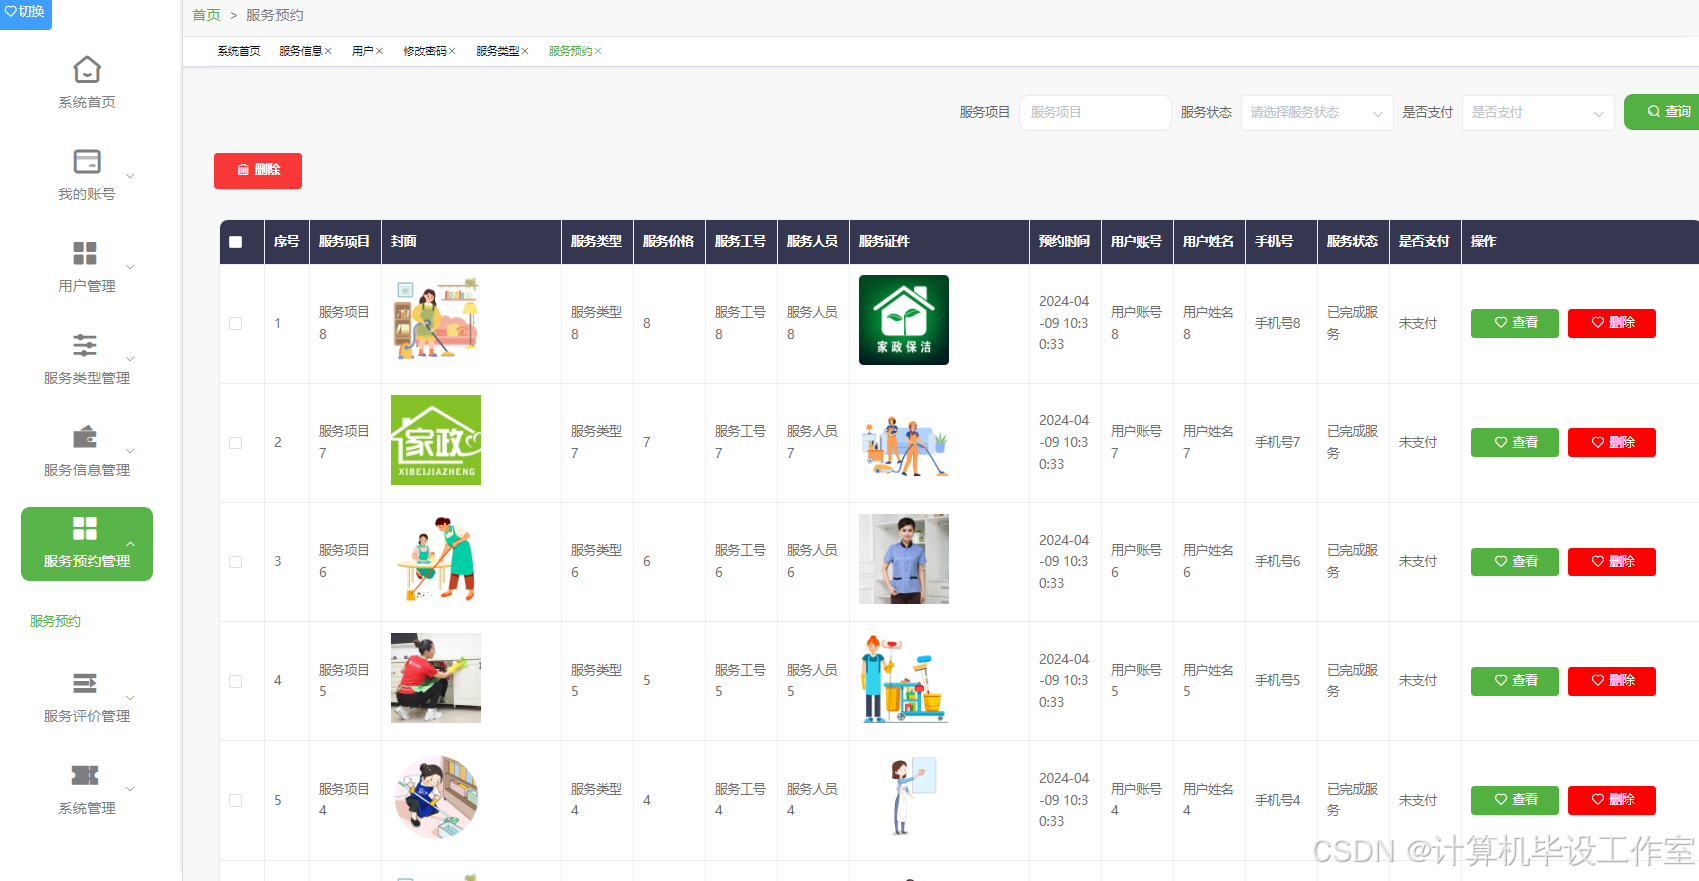Check the box for row 2 服务项目7
This screenshot has width=1699, height=881.
click(x=236, y=443)
